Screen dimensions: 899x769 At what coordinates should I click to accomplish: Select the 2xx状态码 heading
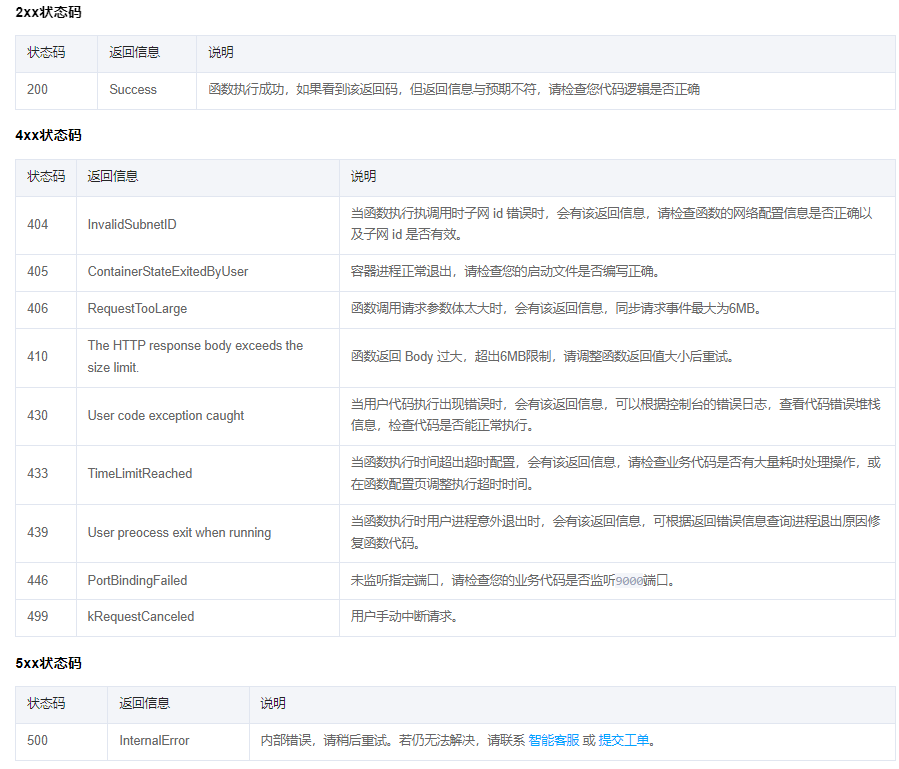coord(48,12)
